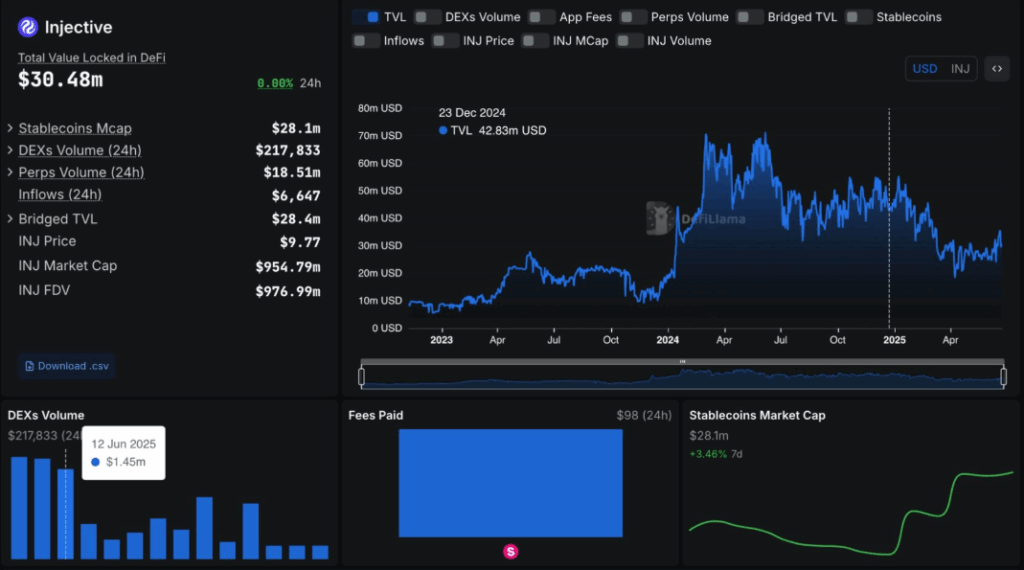
Task: Click the $98 (24h) fees value
Action: click(x=644, y=415)
